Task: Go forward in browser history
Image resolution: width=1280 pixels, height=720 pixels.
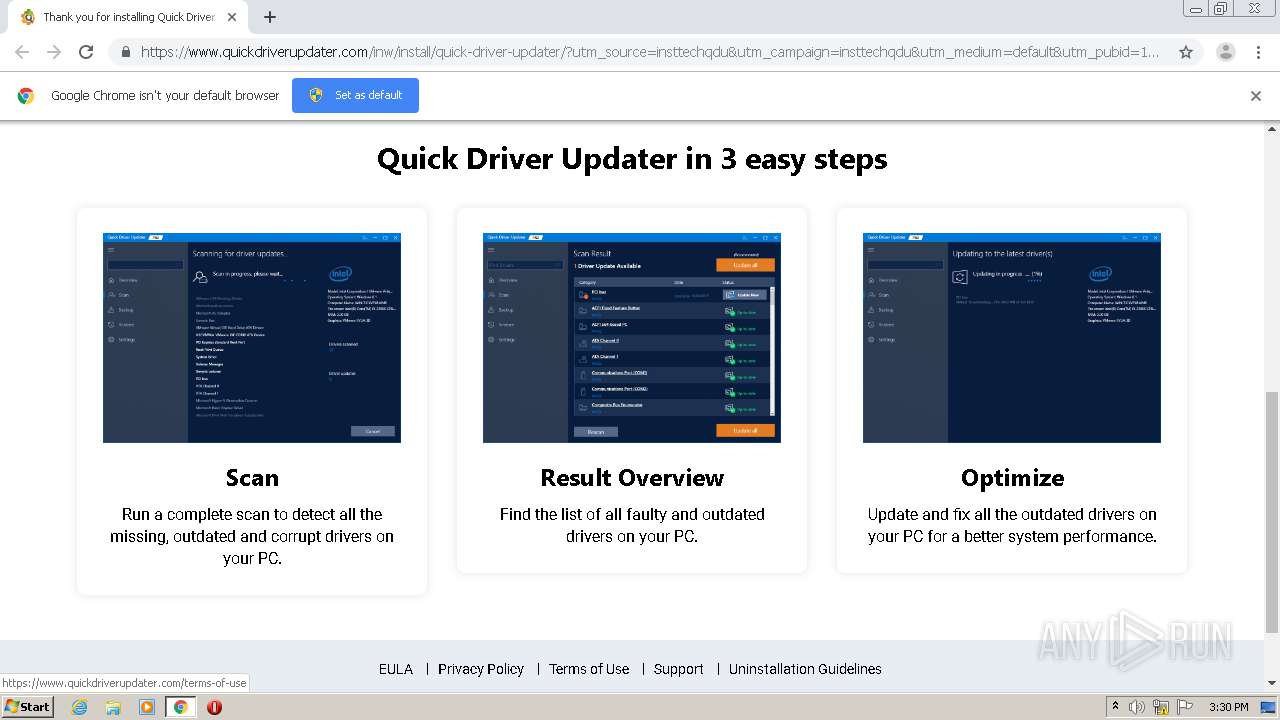Action: 54,52
